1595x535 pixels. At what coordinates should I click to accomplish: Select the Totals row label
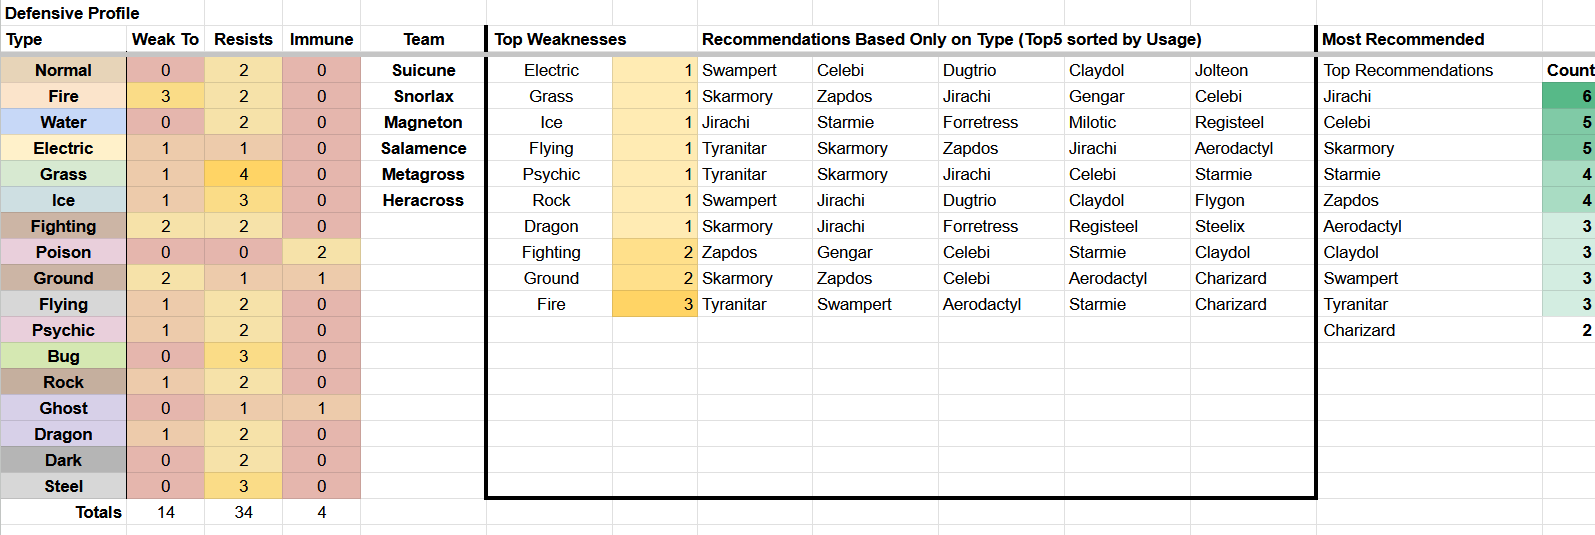pos(98,512)
